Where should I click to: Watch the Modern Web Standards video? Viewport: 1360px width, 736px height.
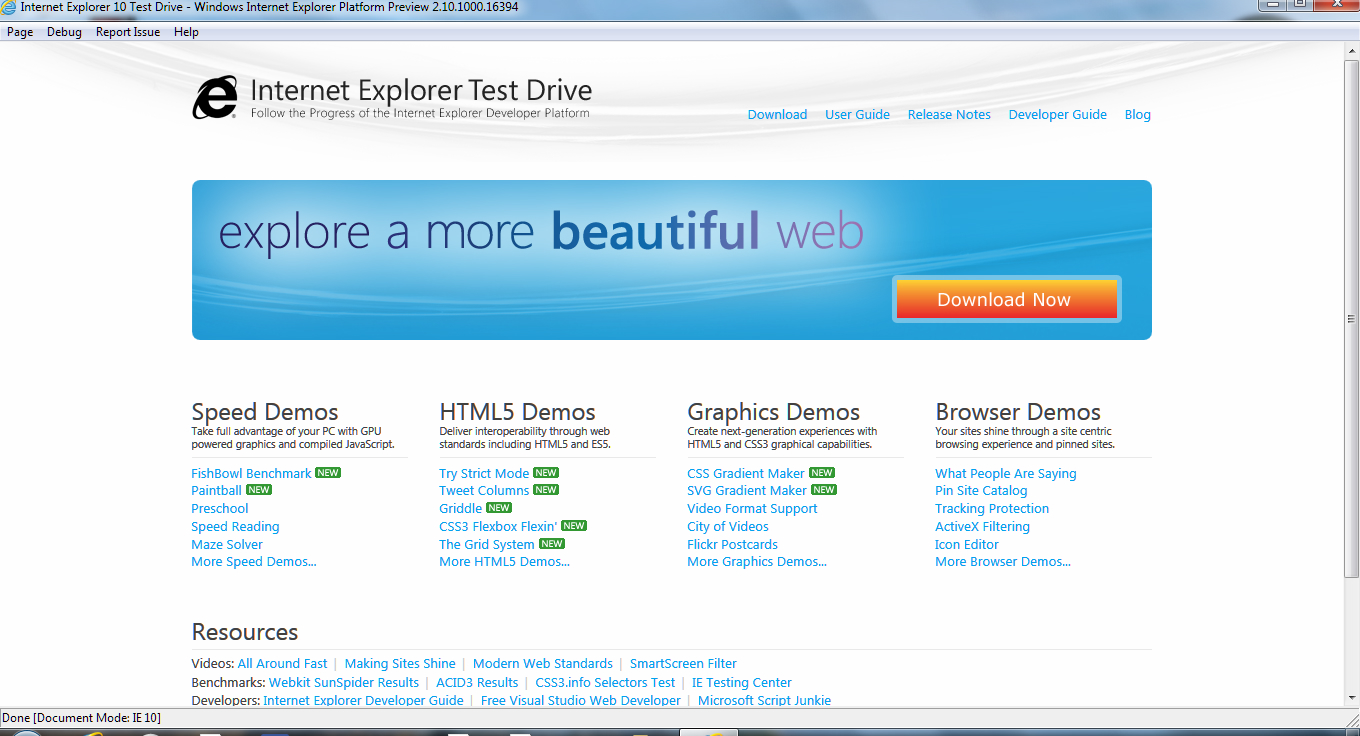543,664
